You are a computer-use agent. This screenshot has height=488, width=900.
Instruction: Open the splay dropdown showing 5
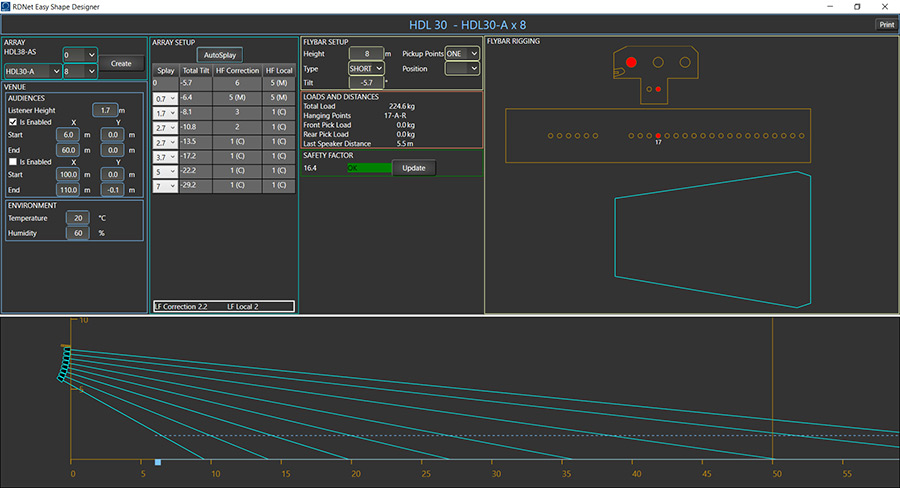pyautogui.click(x=165, y=171)
